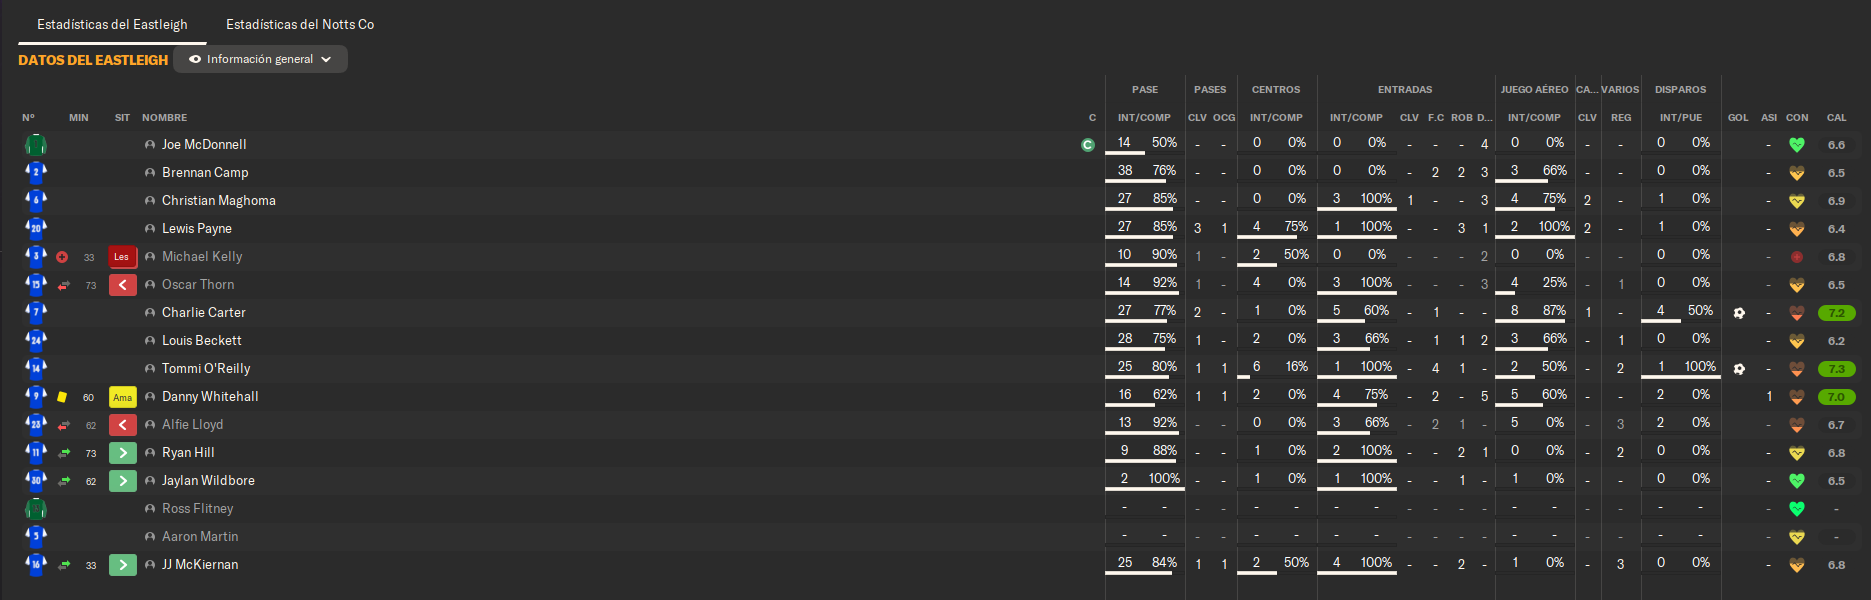
Task: Click Danny Whitehall's 7.0 rating badge
Action: (x=1837, y=397)
